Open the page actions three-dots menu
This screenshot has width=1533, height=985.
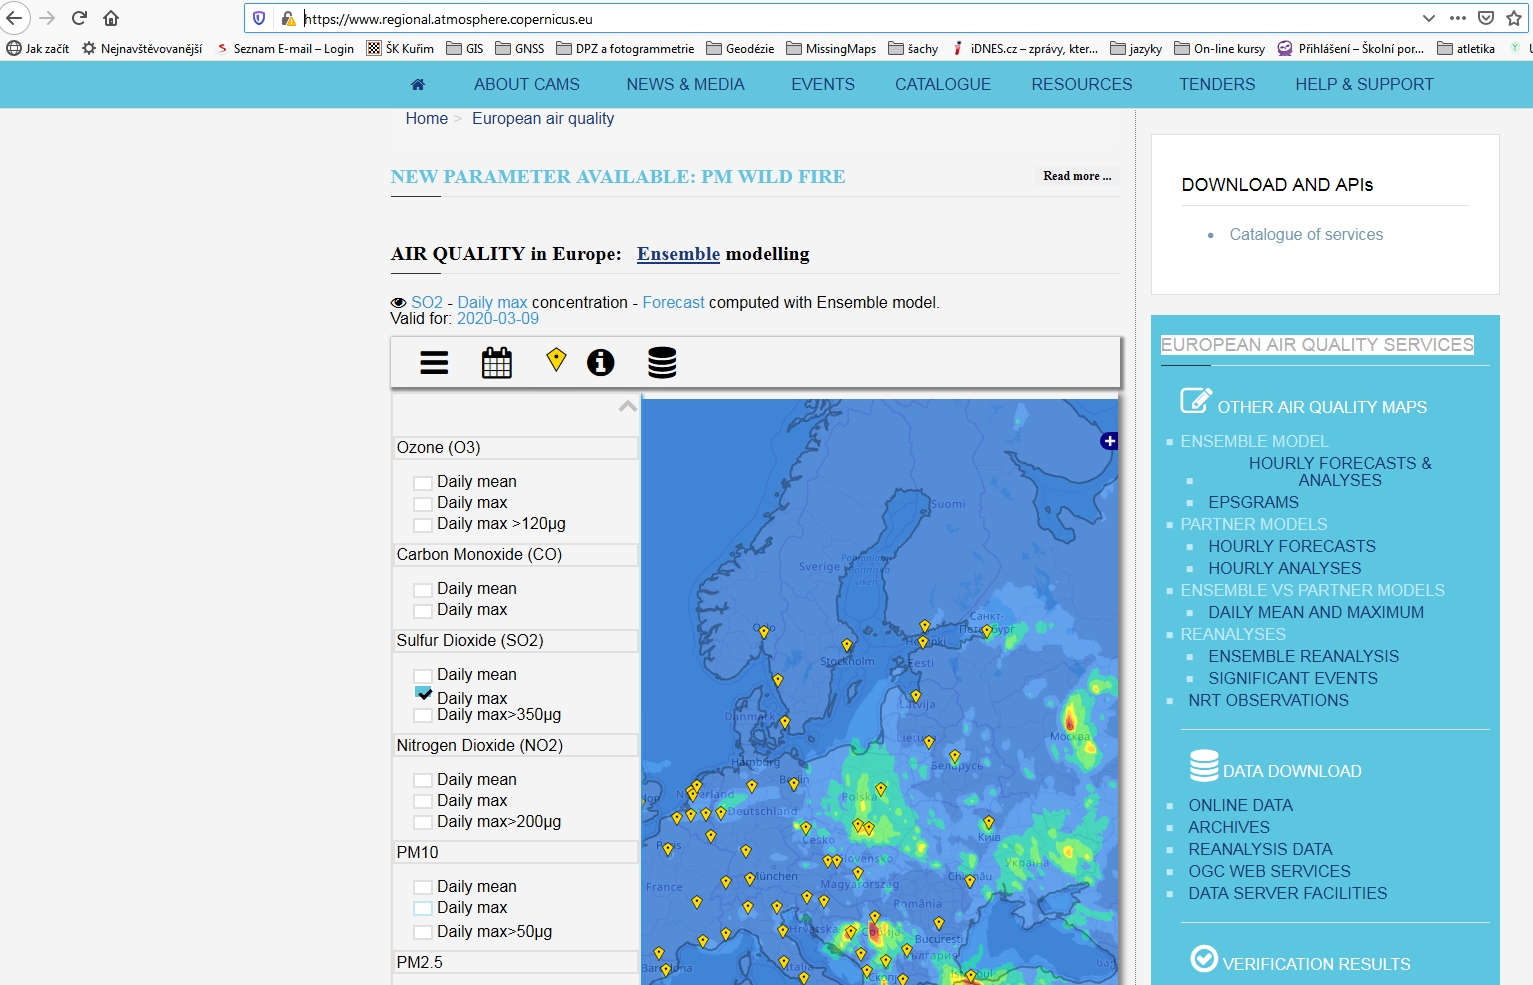[x=1458, y=18]
